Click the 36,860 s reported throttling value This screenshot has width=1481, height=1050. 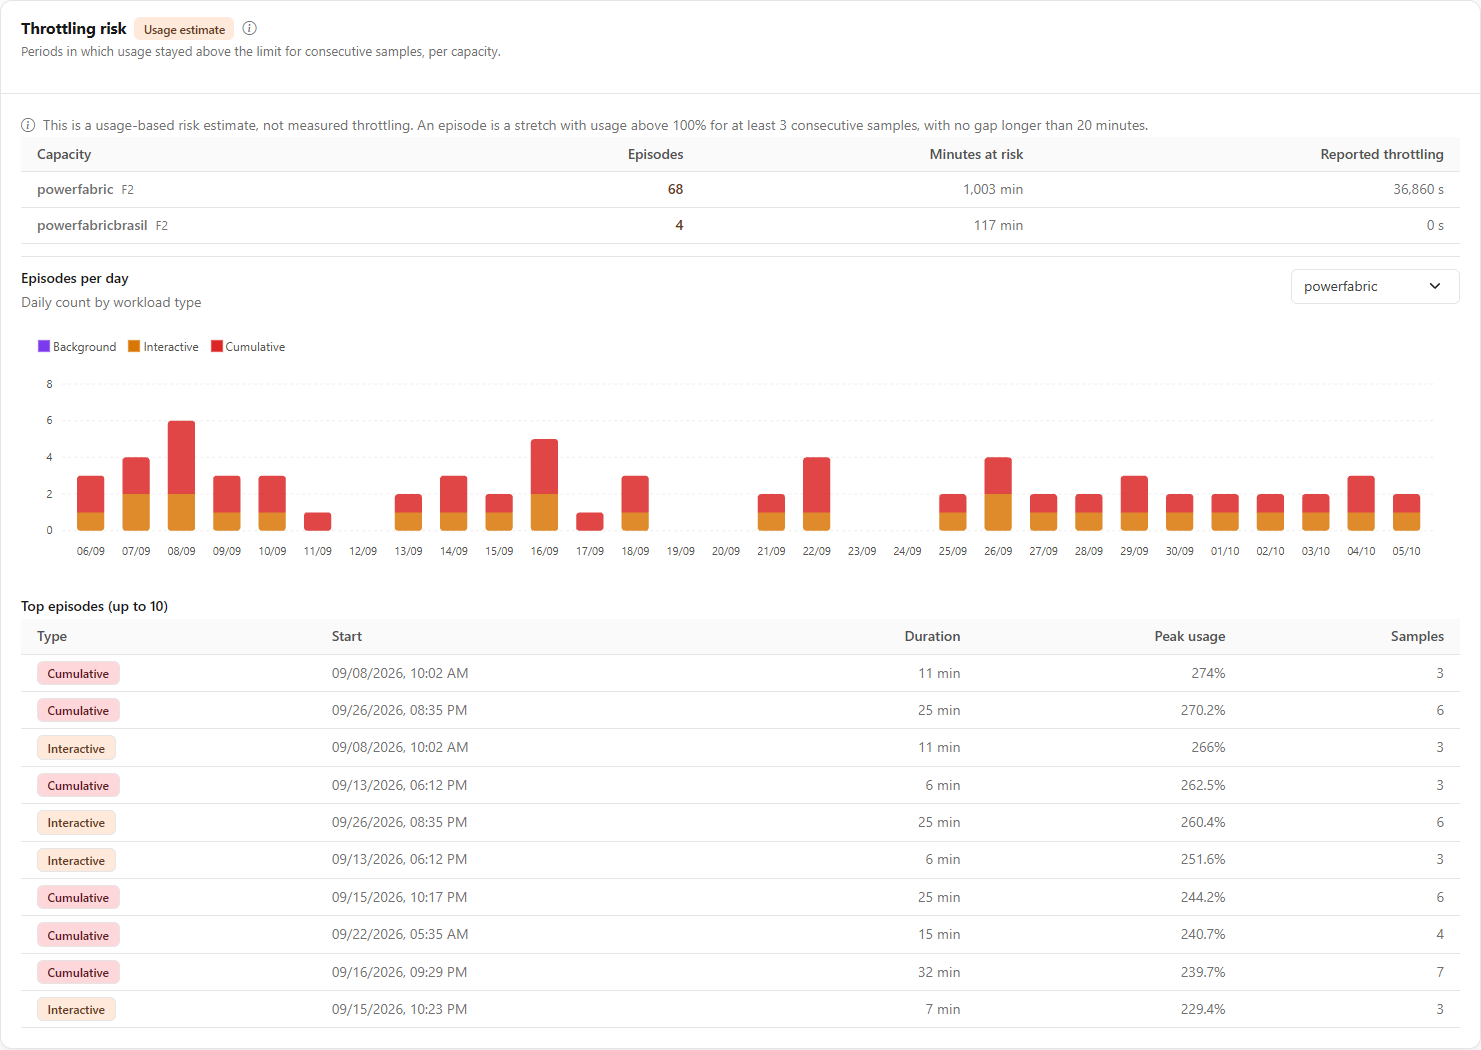click(x=1418, y=189)
